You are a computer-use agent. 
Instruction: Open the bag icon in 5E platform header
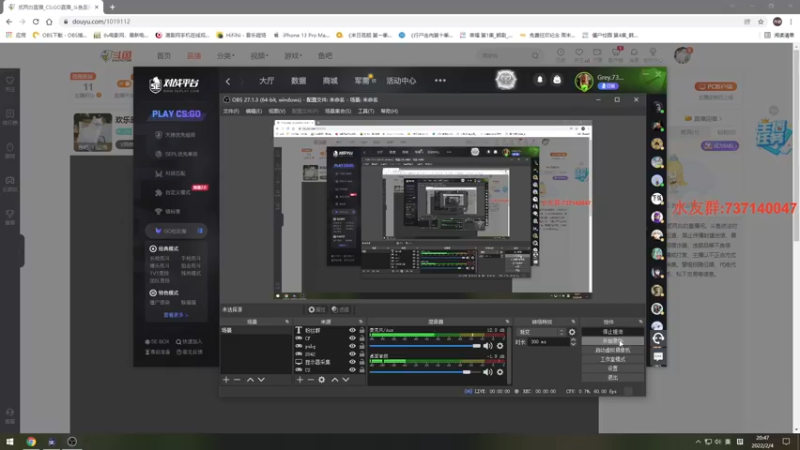[557, 80]
